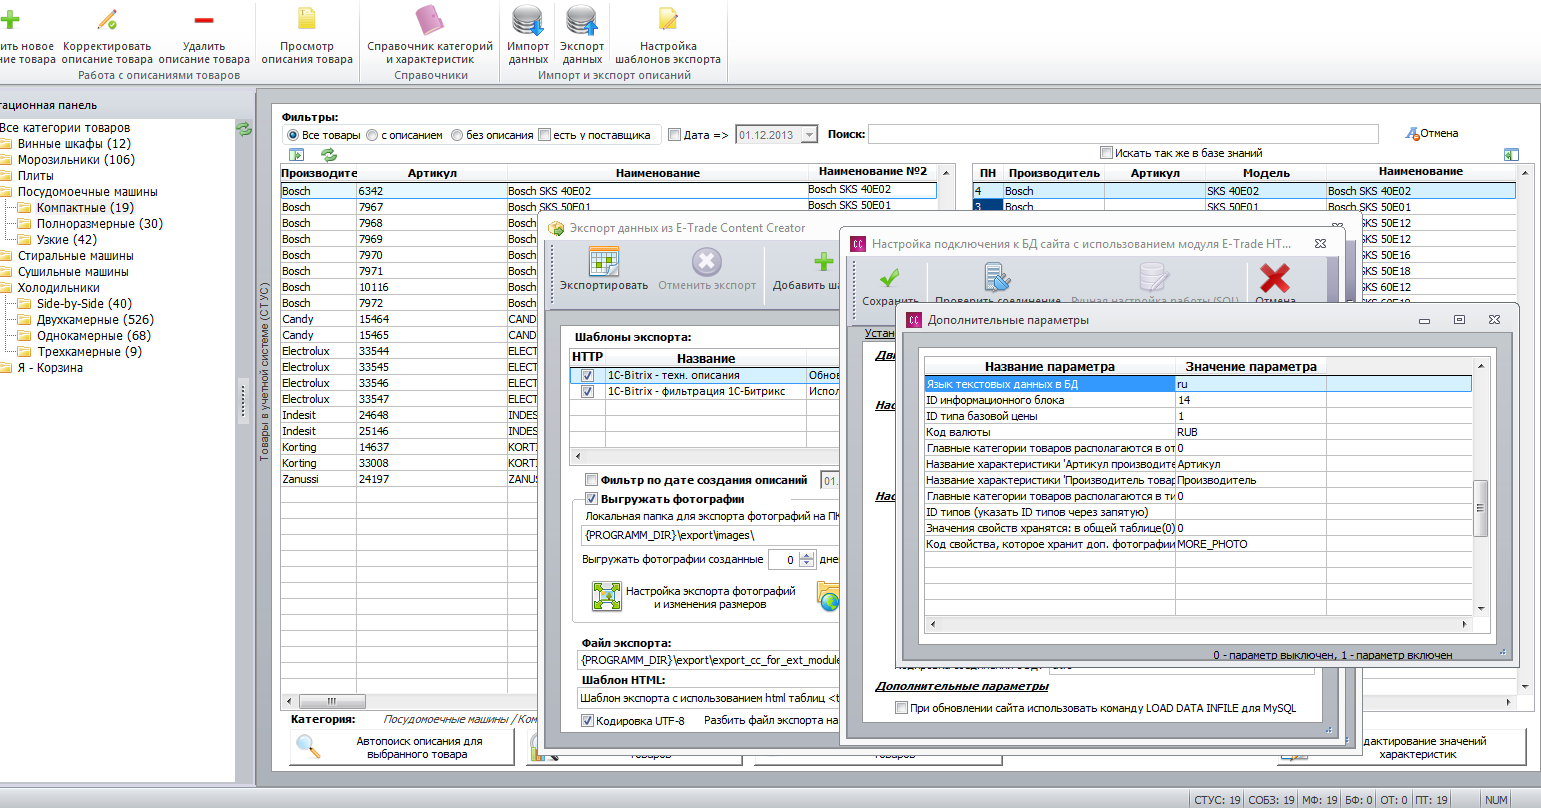This screenshot has width=1541, height=808.
Task: Uncheck HTTP box for 1C-Bitrix - фильтрация row
Action: click(x=587, y=392)
